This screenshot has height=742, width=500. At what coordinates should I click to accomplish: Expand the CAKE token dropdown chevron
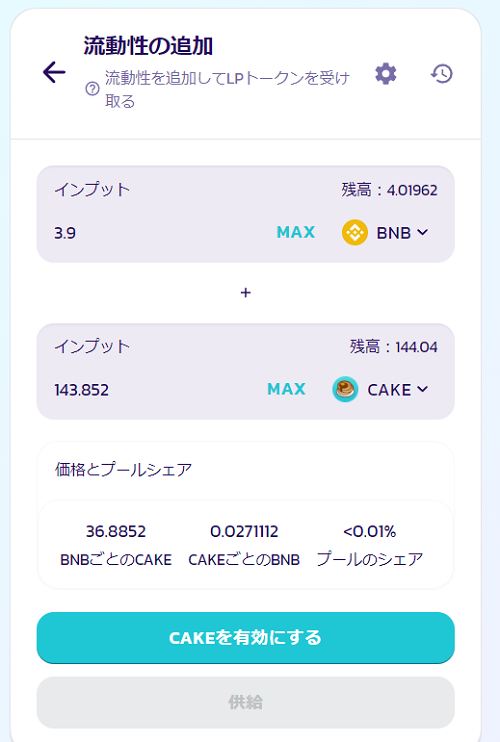(x=422, y=389)
